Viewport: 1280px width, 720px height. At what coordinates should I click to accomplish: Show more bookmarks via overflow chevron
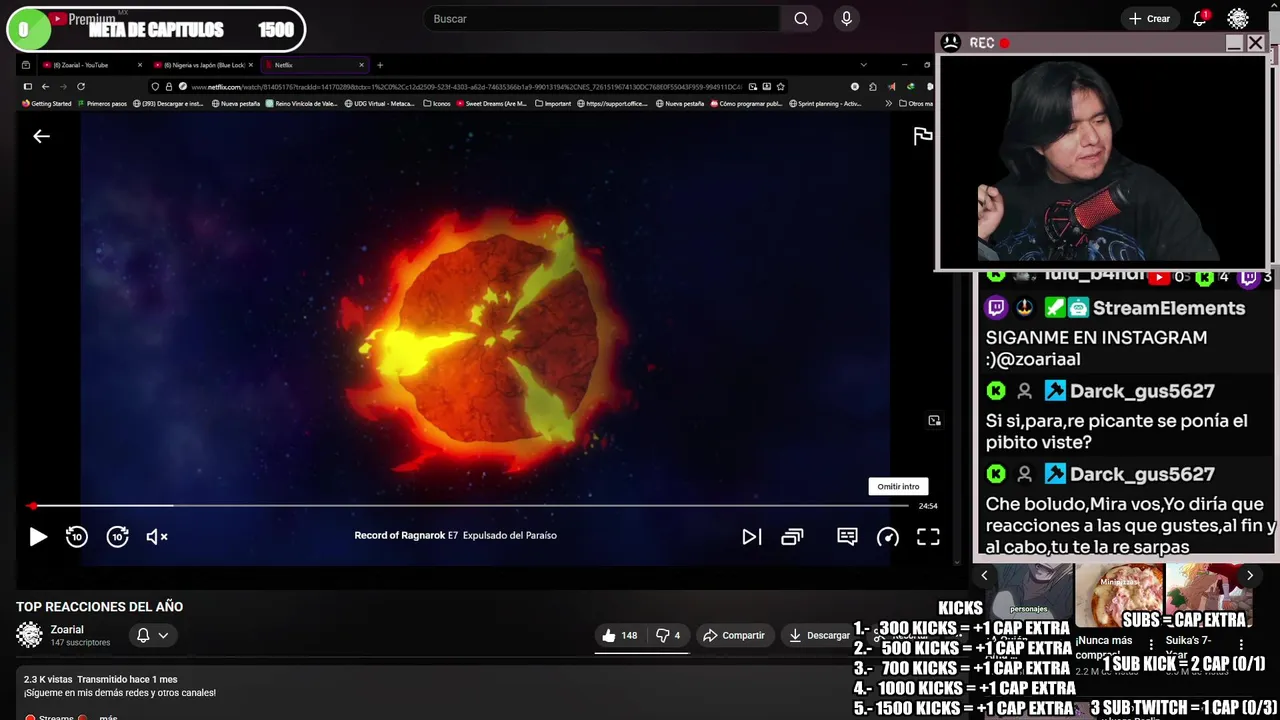coord(888,103)
